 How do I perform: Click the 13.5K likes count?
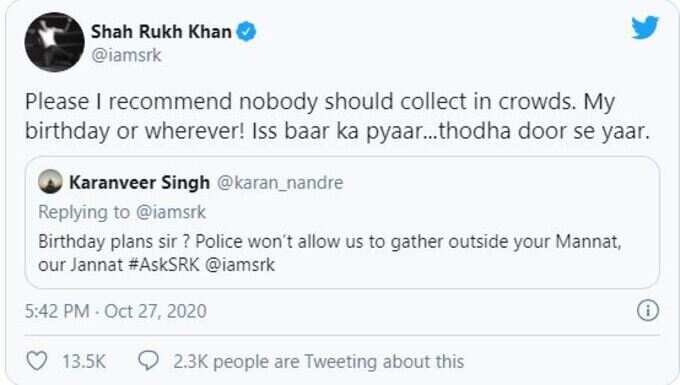84,361
